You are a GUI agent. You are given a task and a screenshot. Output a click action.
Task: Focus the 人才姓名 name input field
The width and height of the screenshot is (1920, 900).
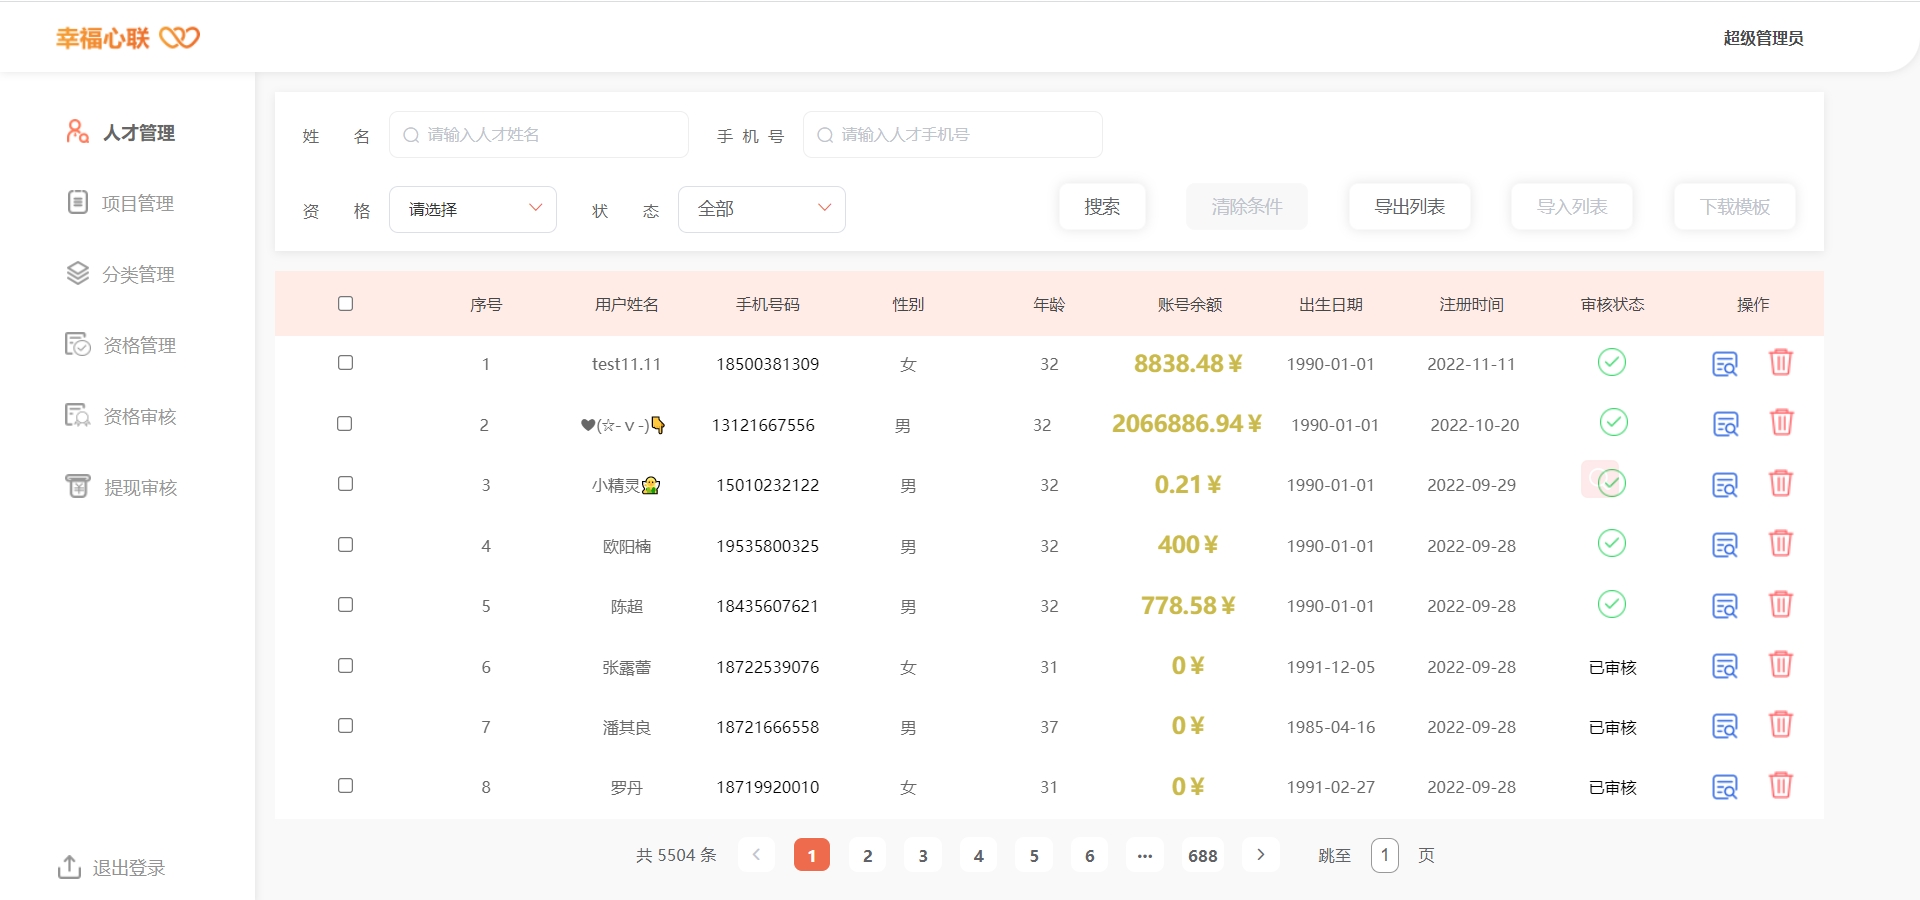click(539, 135)
